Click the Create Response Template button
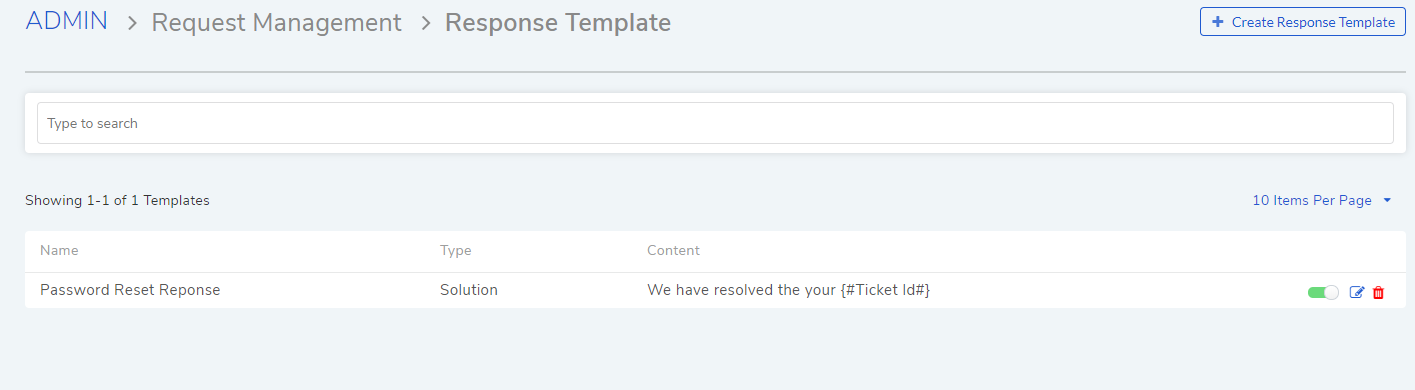Viewport: 1415px width, 390px height. pyautogui.click(x=1303, y=22)
